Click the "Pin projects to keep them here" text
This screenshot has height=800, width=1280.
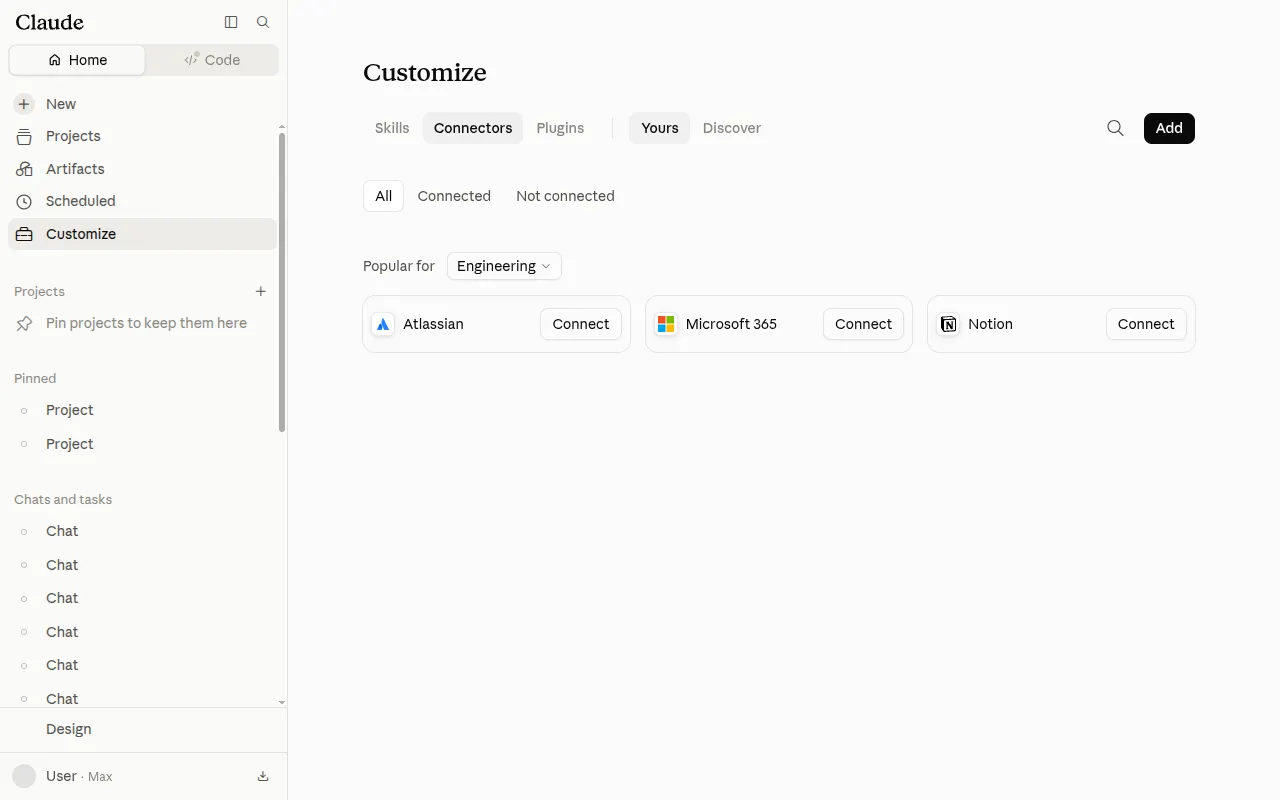coord(146,323)
